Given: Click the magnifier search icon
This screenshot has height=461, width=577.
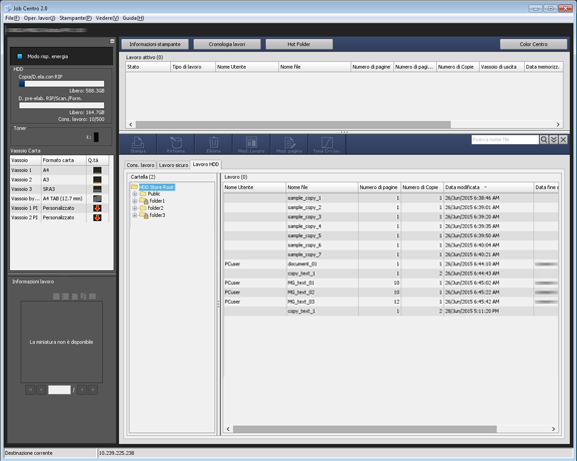Looking at the screenshot, I should tap(544, 139).
